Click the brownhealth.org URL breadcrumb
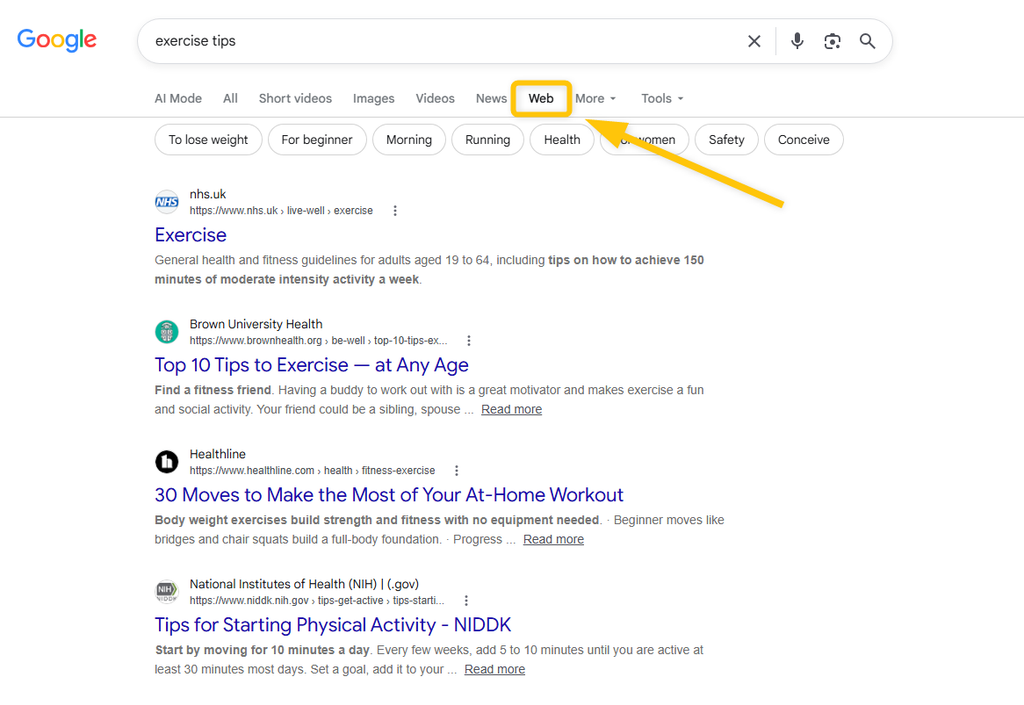This screenshot has height=705, width=1024. tap(318, 341)
